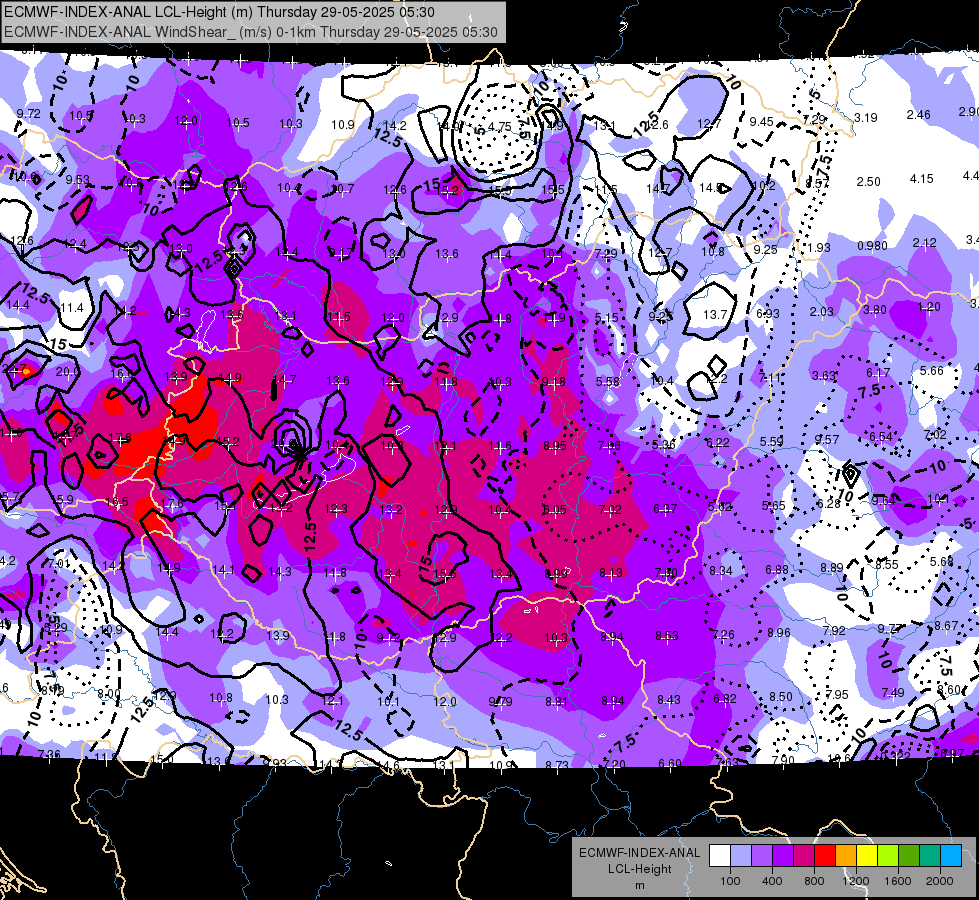
Task: Click the wind shear value 9.72
Action: coord(29,113)
